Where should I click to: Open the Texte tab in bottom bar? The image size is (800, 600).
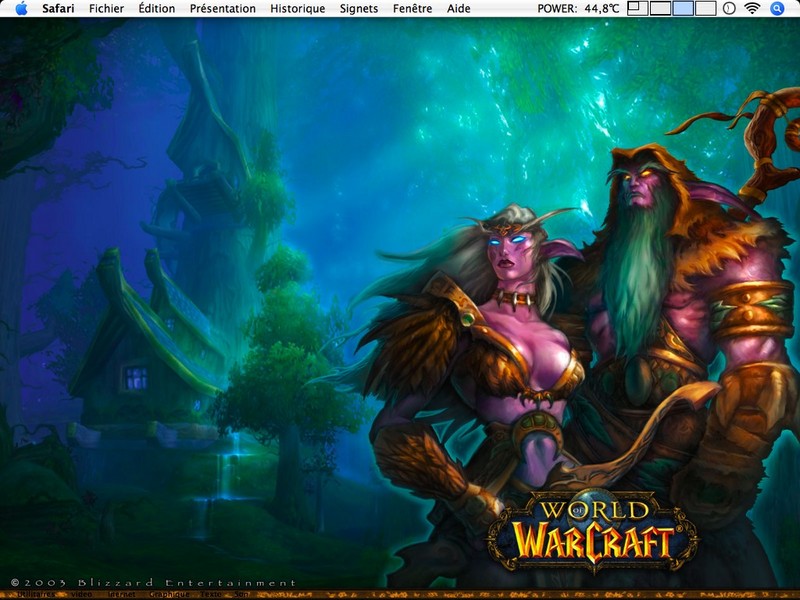[x=211, y=594]
